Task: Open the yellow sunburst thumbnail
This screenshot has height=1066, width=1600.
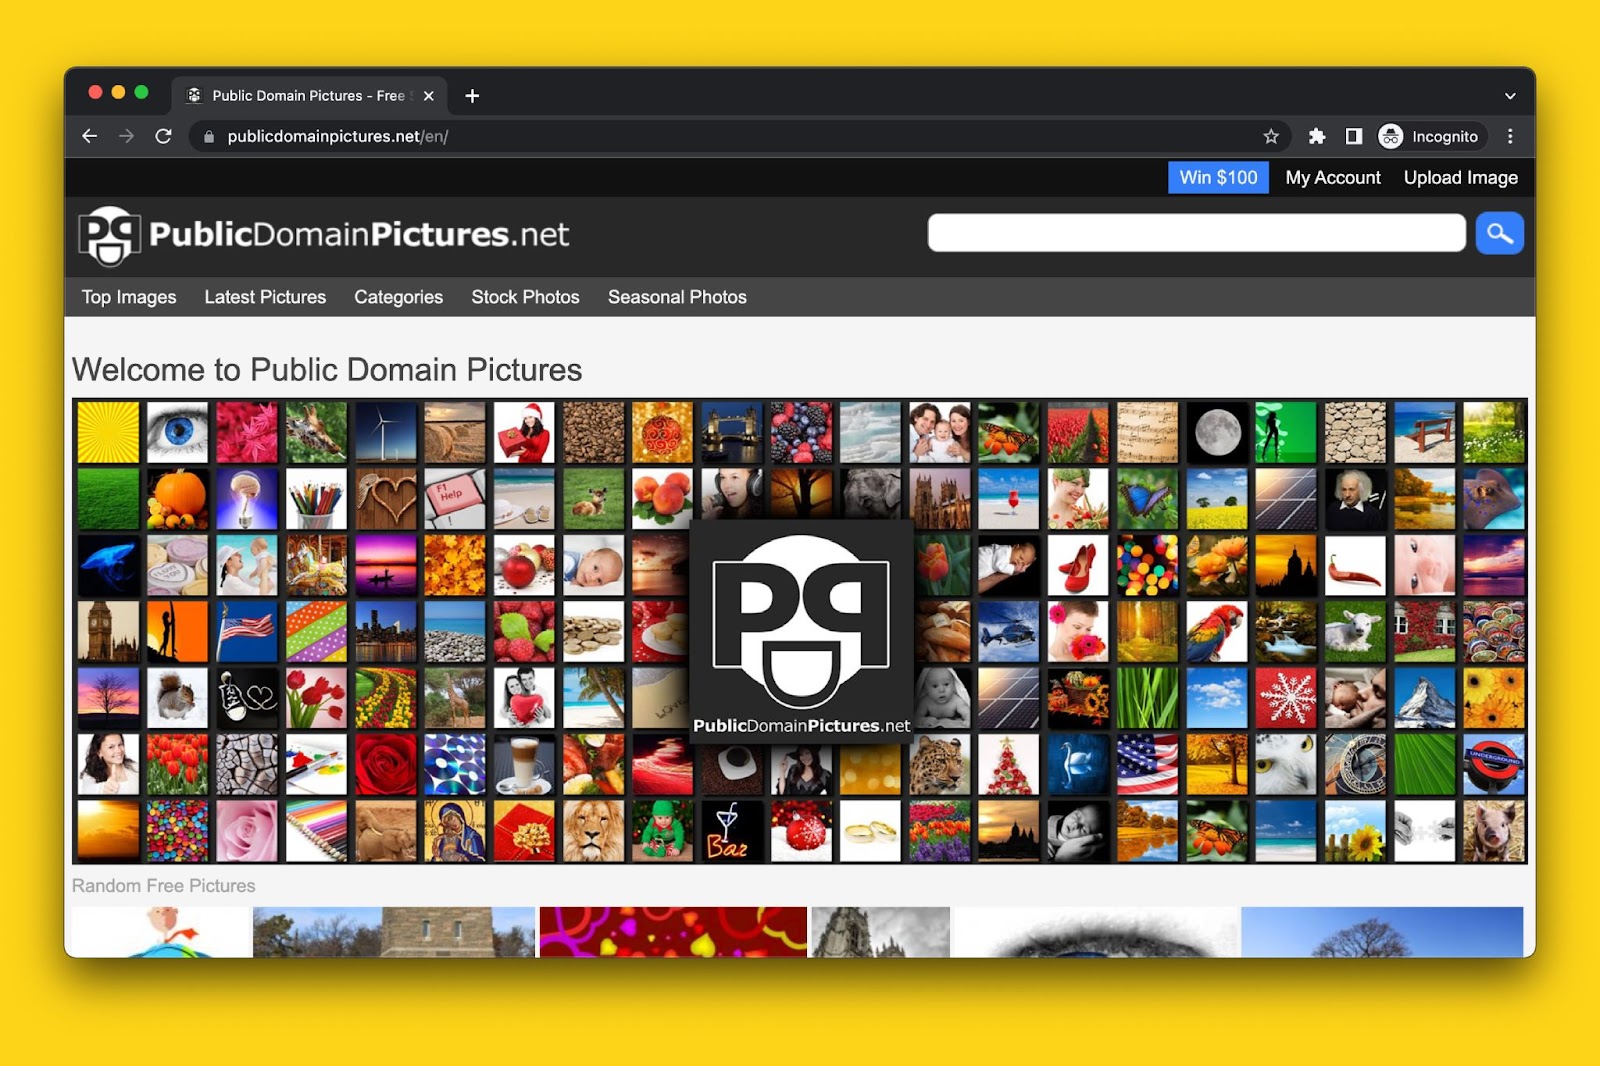Action: click(x=109, y=432)
